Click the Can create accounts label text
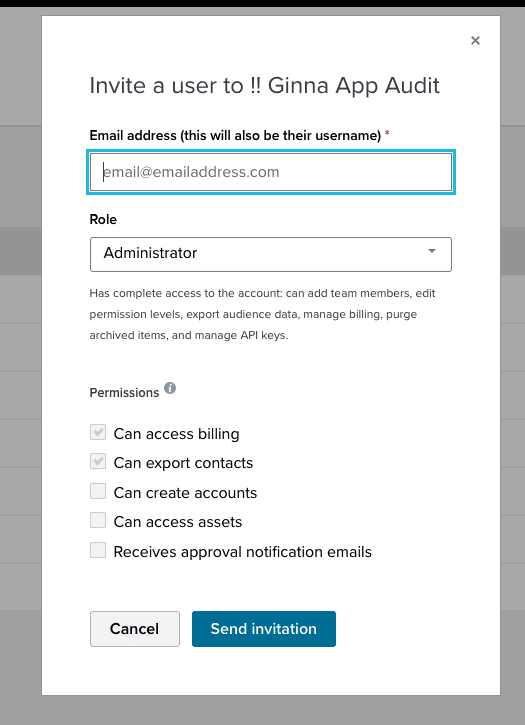Image resolution: width=525 pixels, height=725 pixels. coord(185,493)
